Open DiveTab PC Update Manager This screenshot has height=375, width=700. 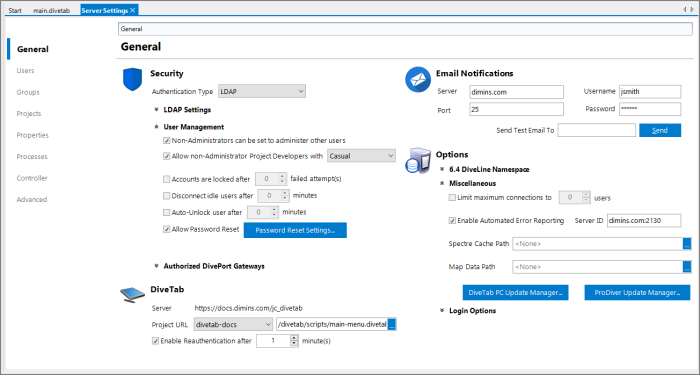[515, 292]
